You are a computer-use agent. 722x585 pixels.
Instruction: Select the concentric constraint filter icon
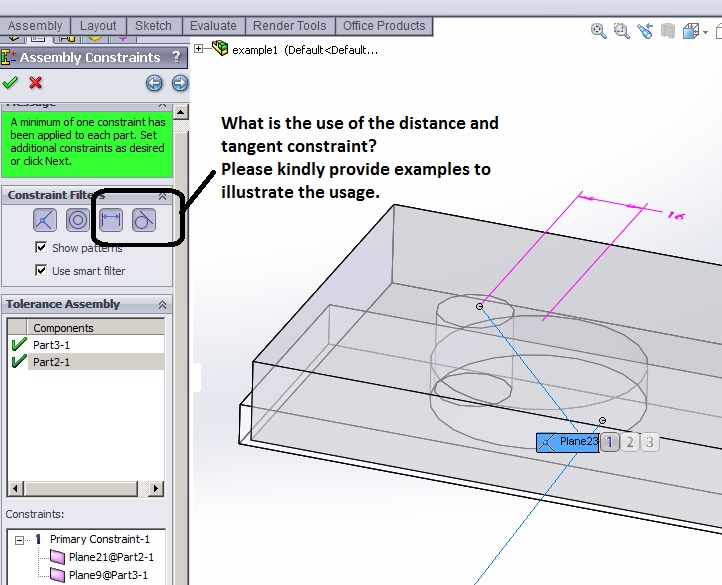coord(78,220)
